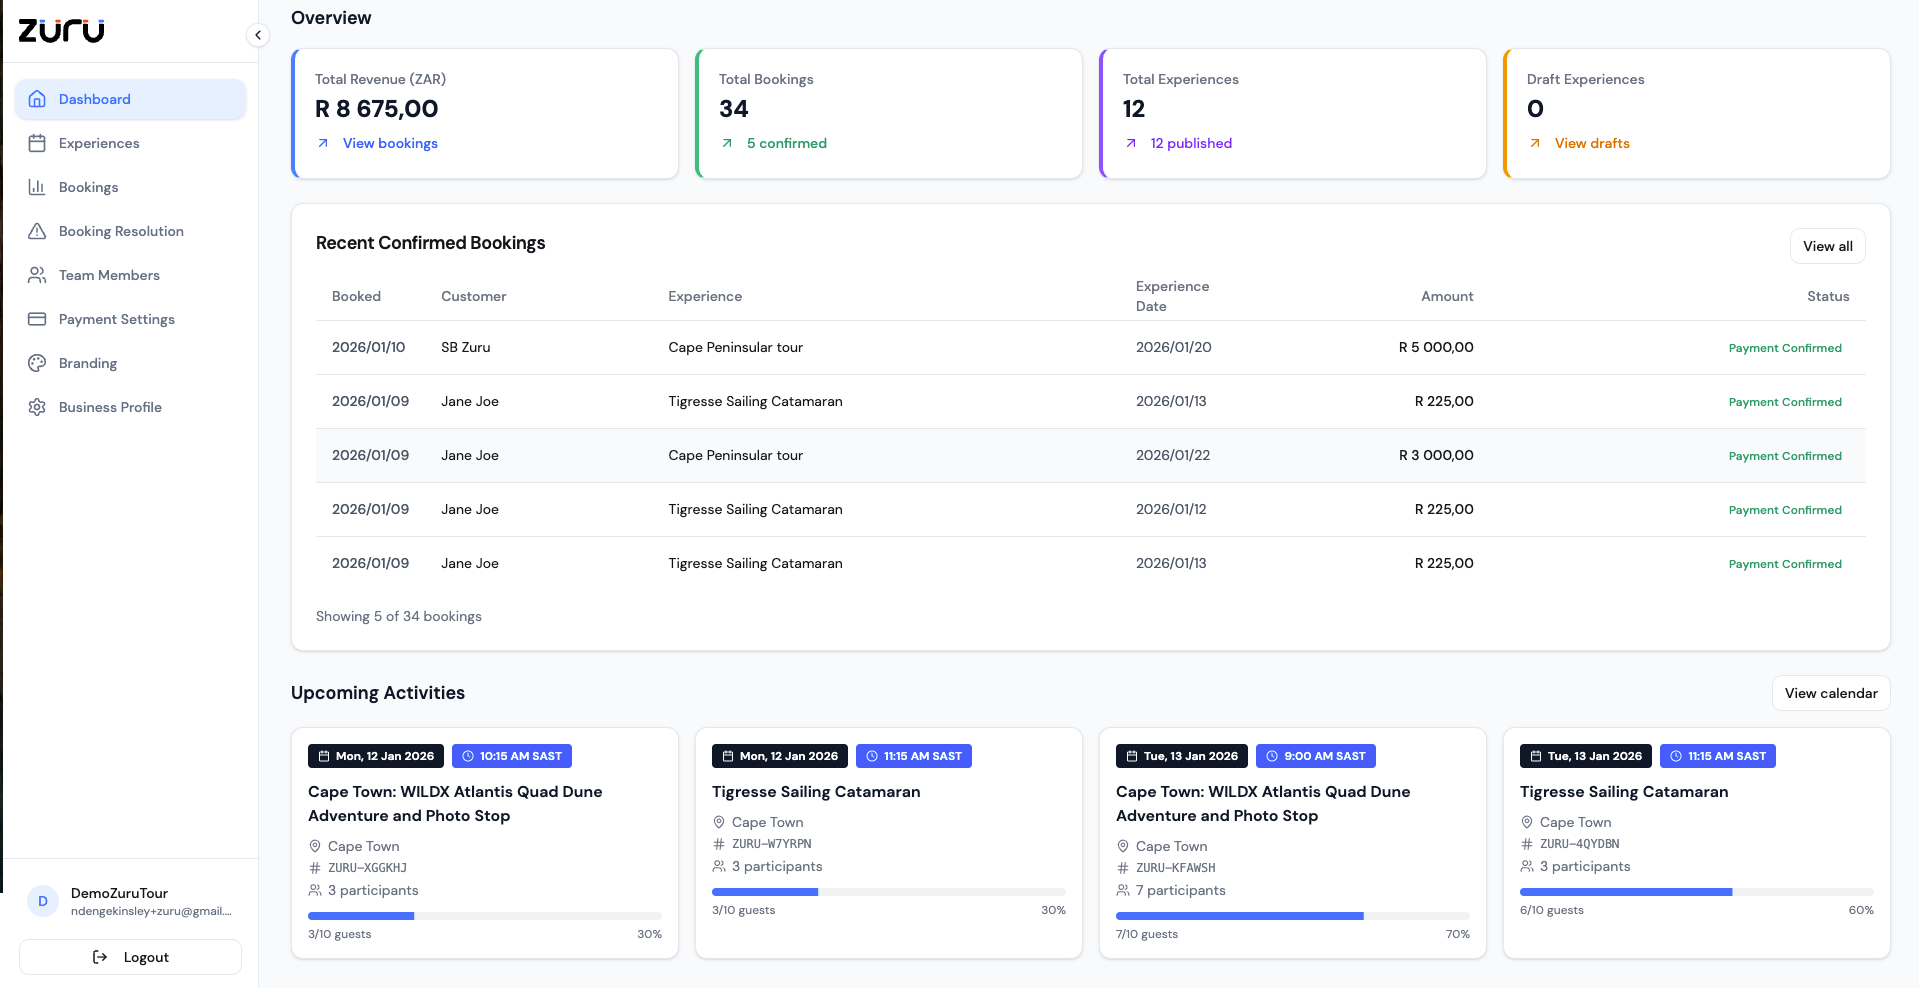The width and height of the screenshot is (1919, 988).
Task: Click the Branding palette icon
Action: click(37, 363)
